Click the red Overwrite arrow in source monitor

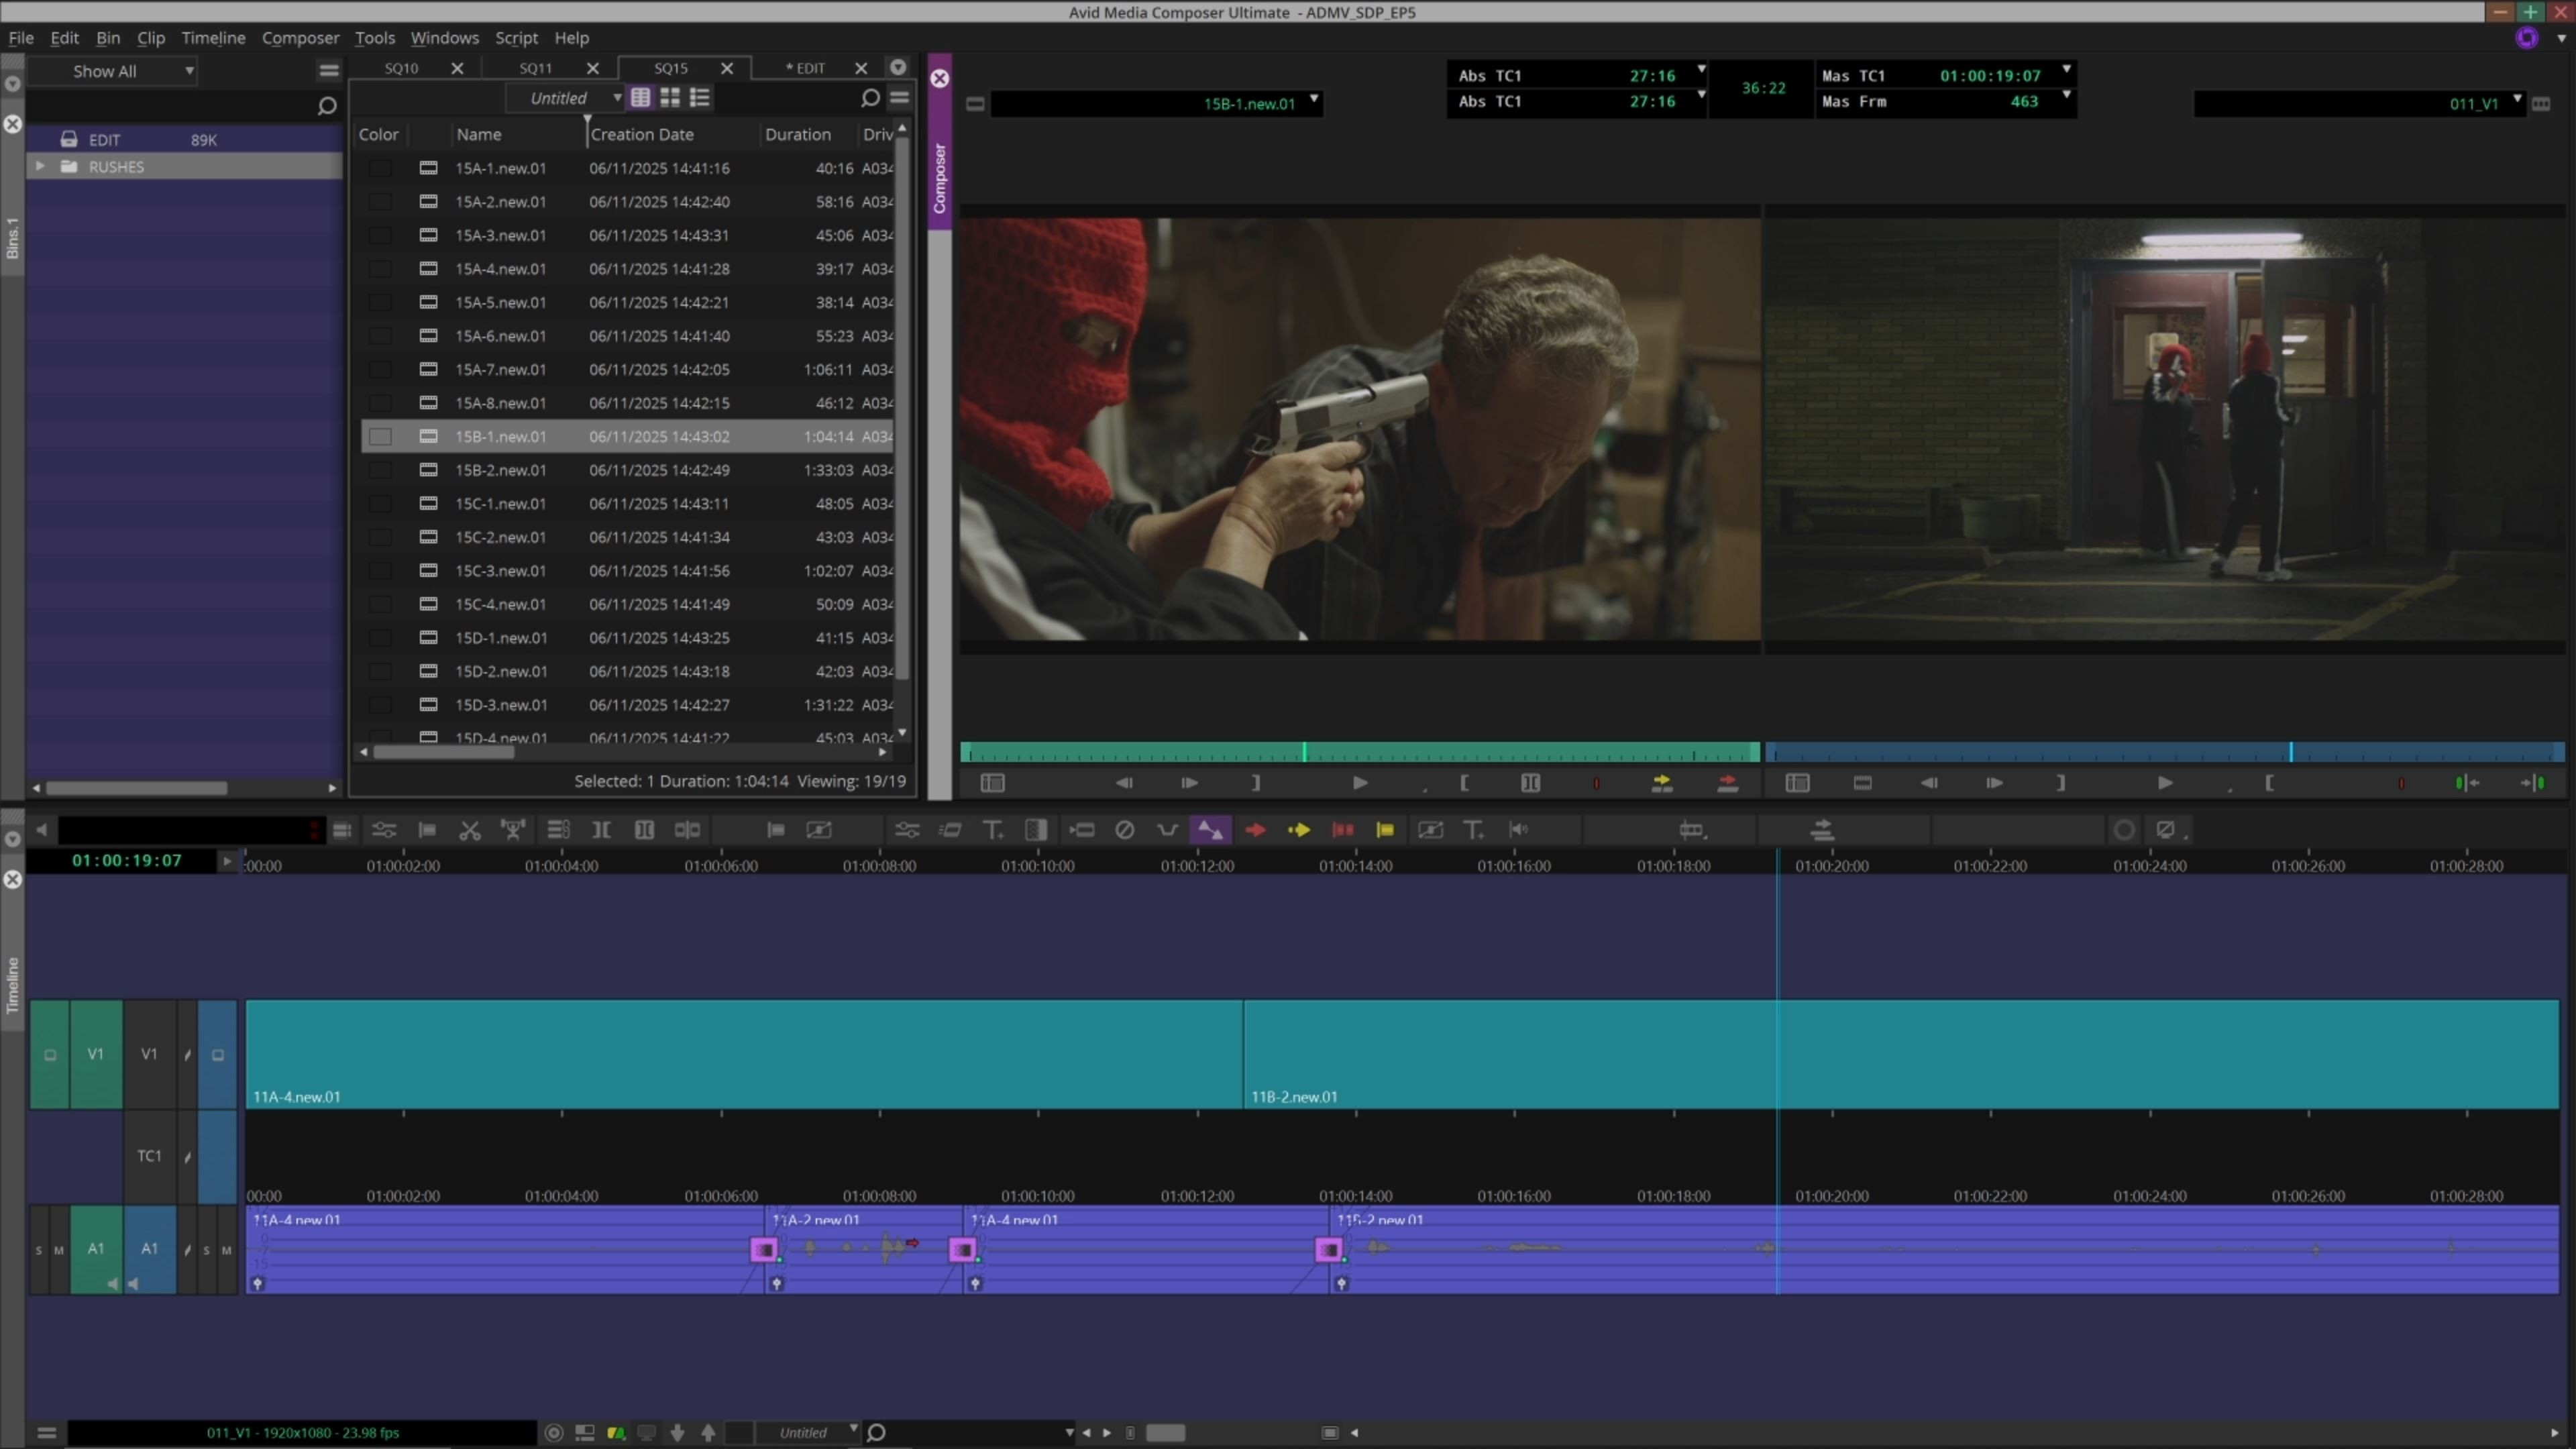coord(1727,783)
